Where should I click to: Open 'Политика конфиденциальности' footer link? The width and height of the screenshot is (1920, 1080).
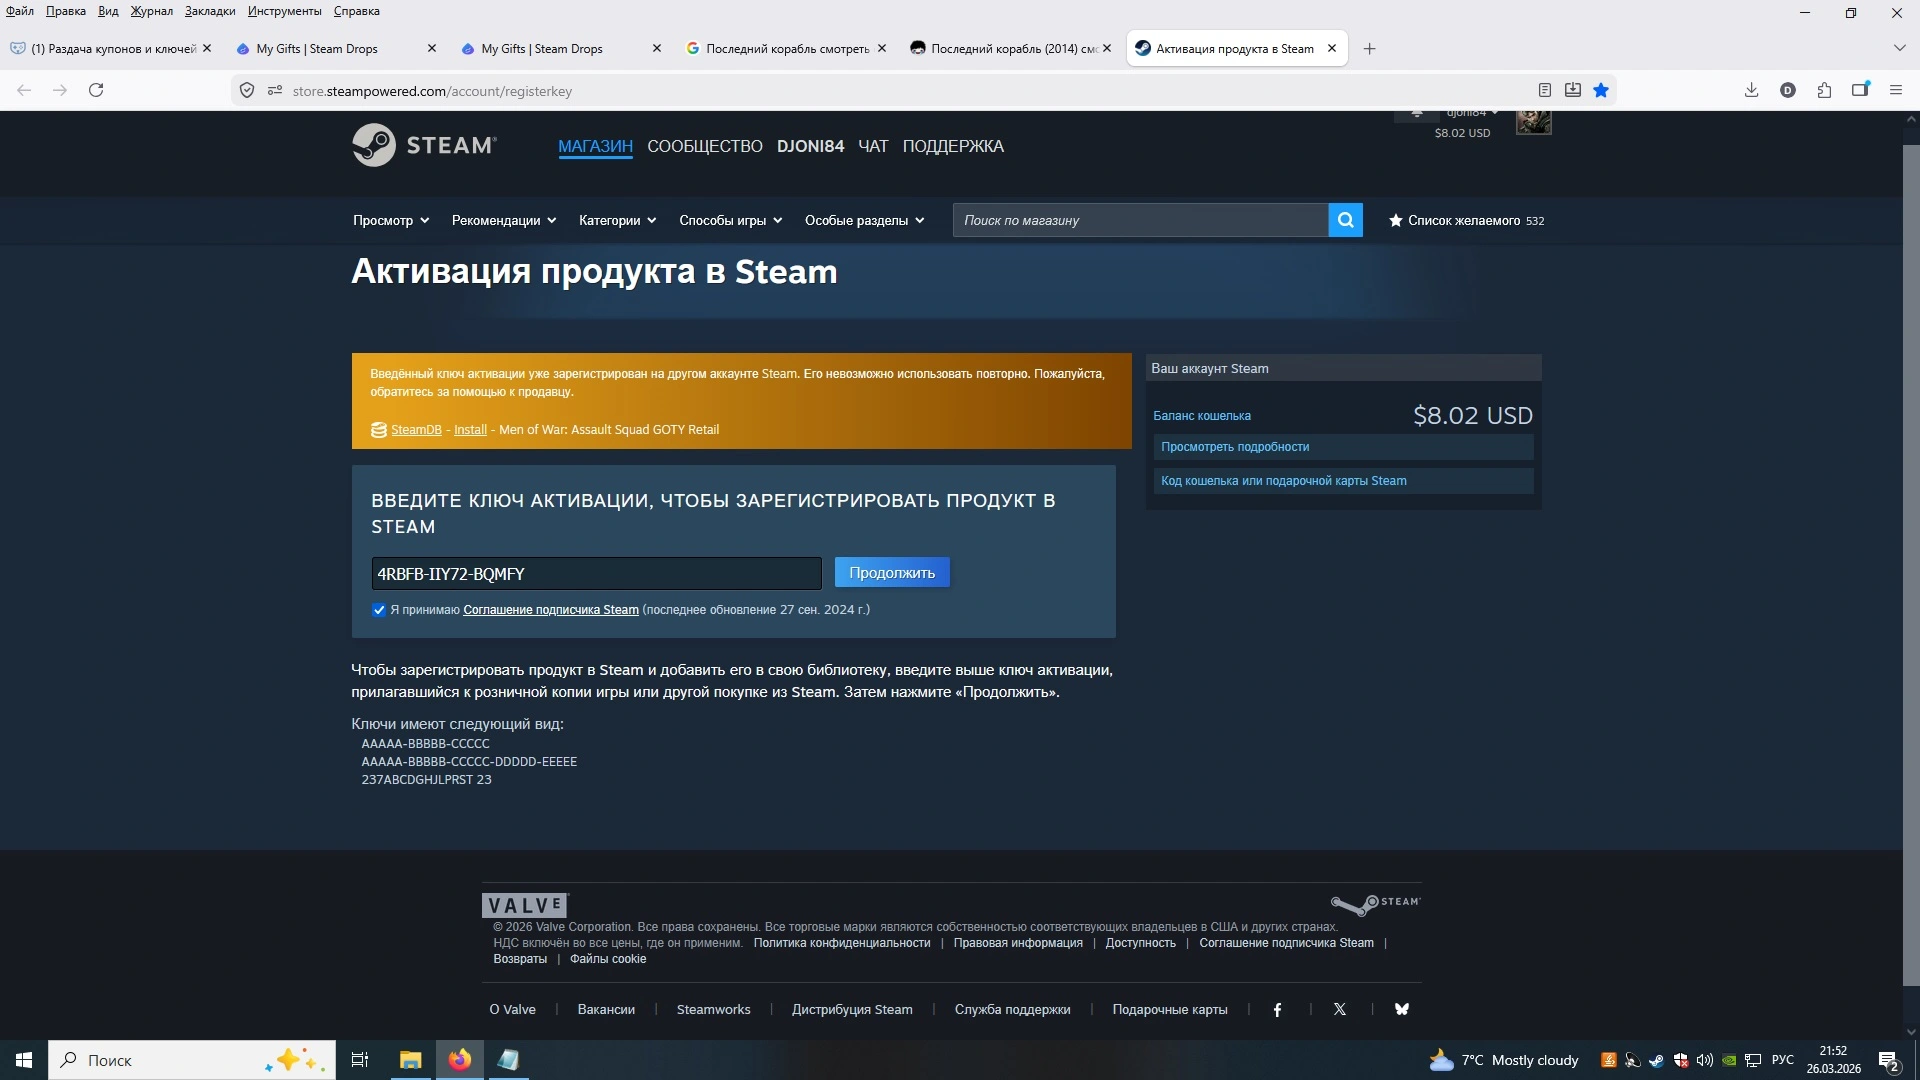(842, 943)
